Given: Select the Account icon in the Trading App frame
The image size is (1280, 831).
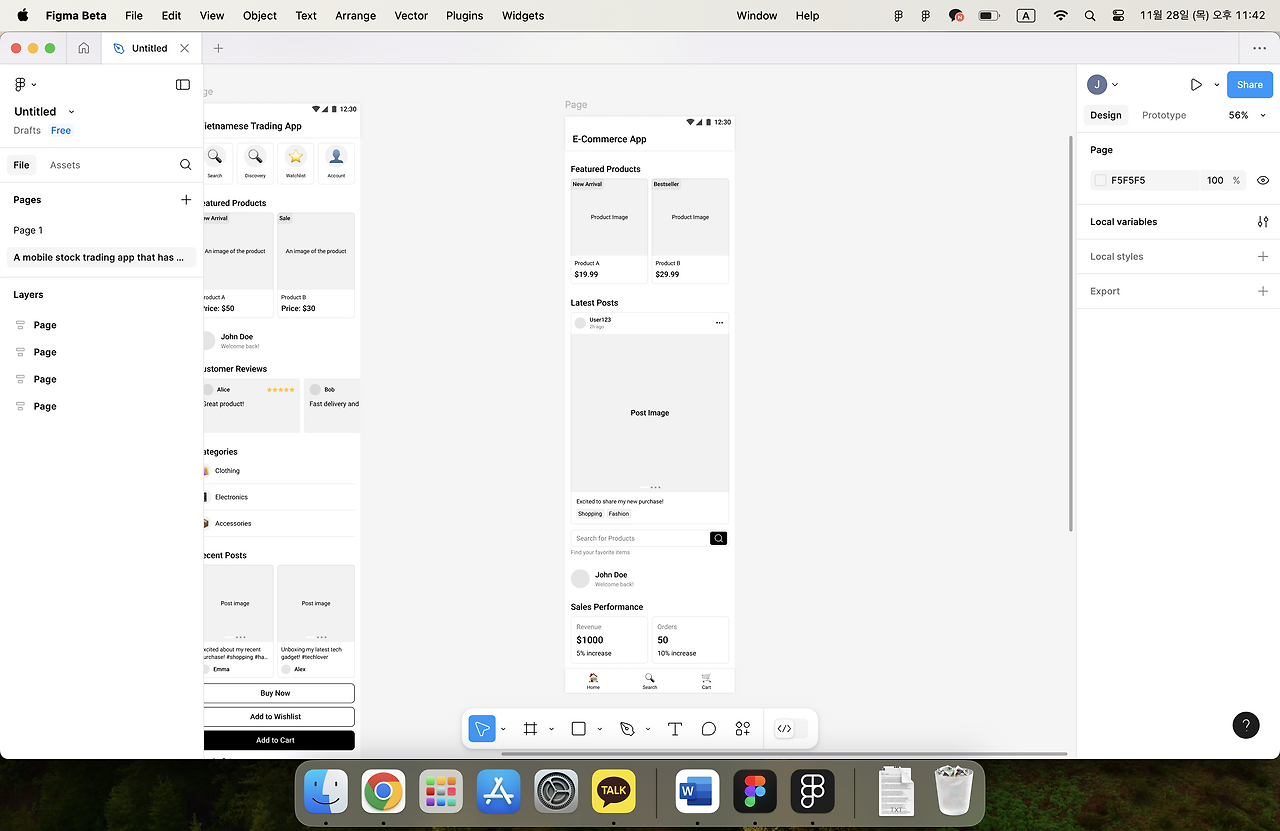Looking at the screenshot, I should tap(336, 157).
